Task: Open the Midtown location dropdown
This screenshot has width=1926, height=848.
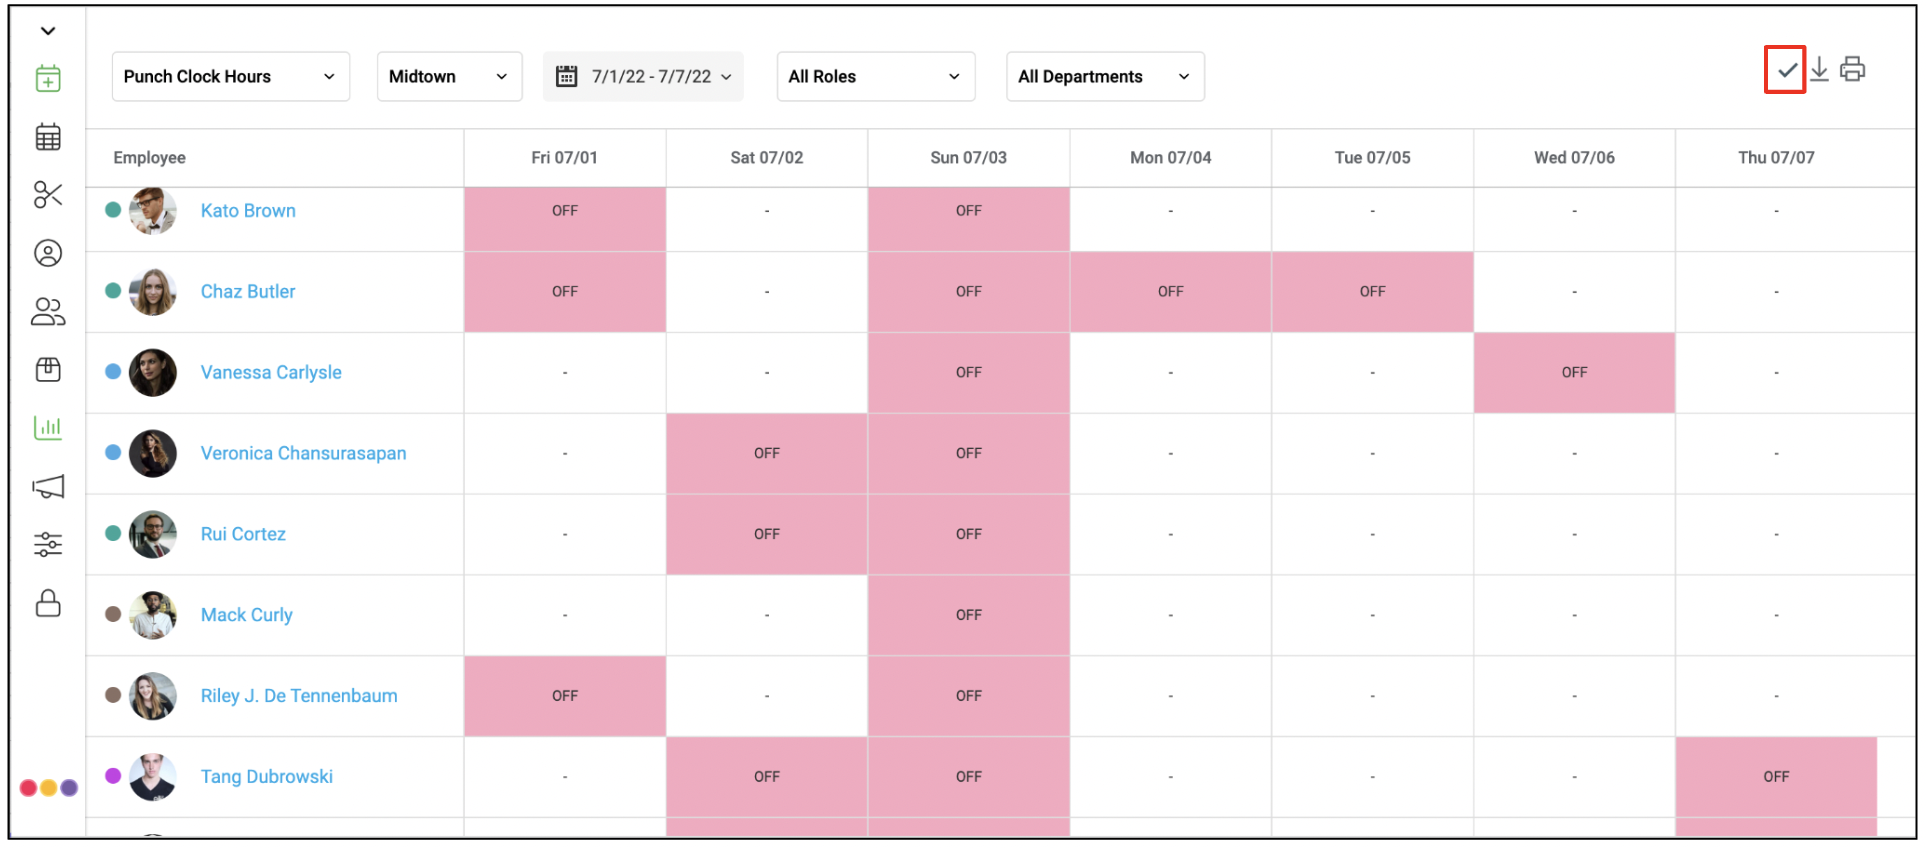Action: pos(449,77)
